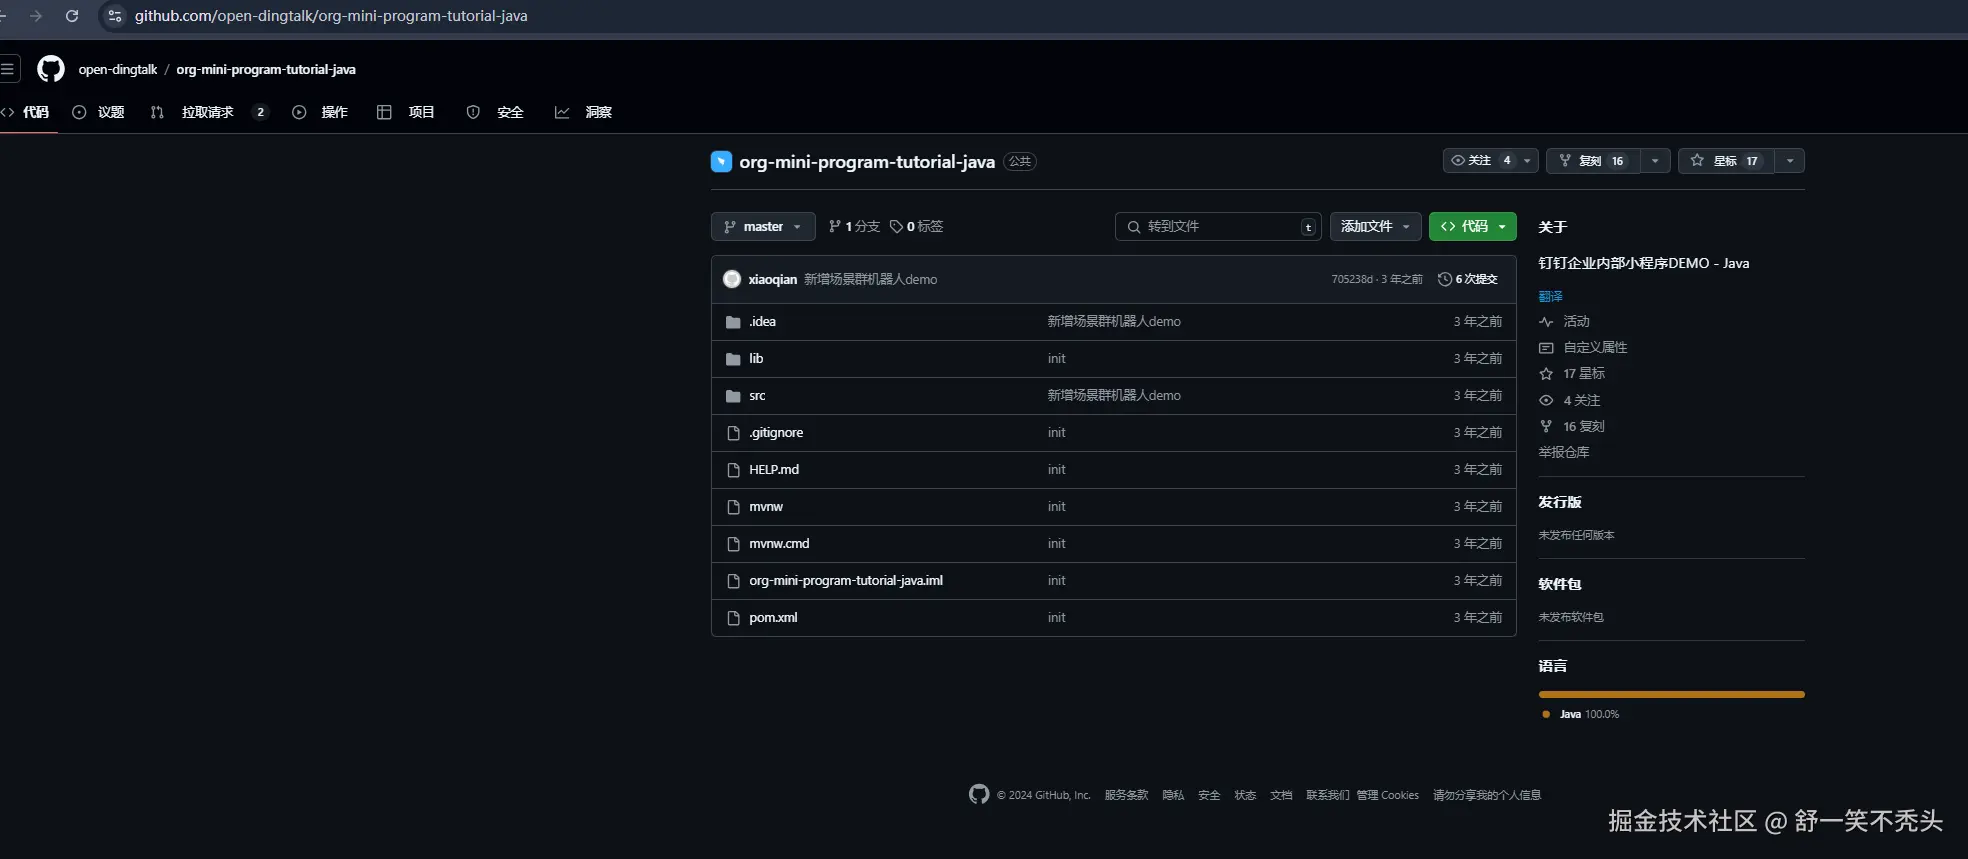Open the green 代码 clone dropdown

point(1473,227)
